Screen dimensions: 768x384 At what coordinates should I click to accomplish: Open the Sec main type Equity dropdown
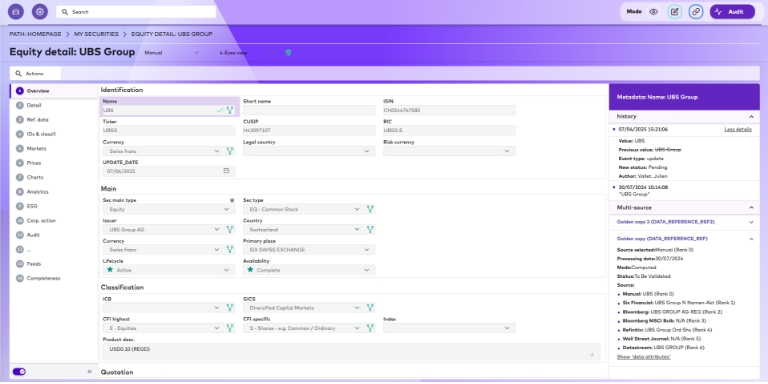[168, 209]
